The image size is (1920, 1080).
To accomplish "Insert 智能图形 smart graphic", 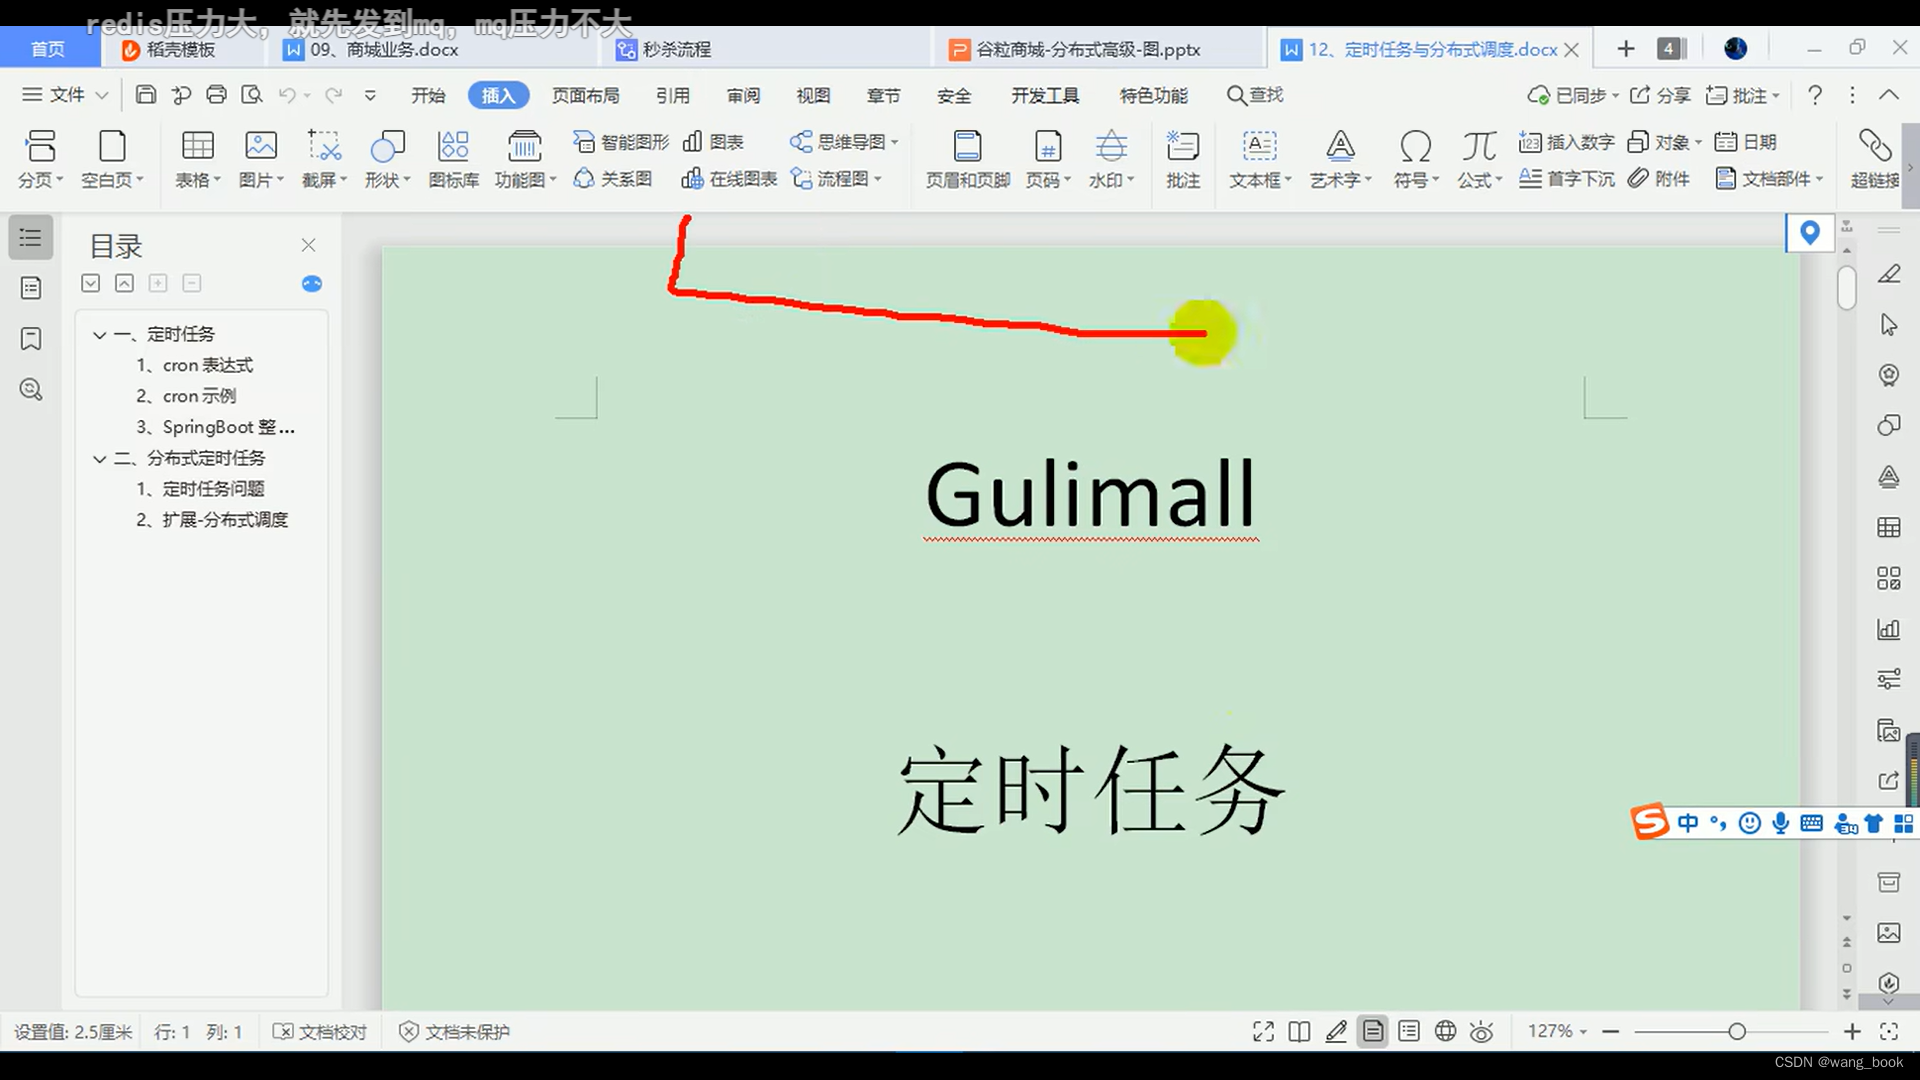I will [x=620, y=142].
